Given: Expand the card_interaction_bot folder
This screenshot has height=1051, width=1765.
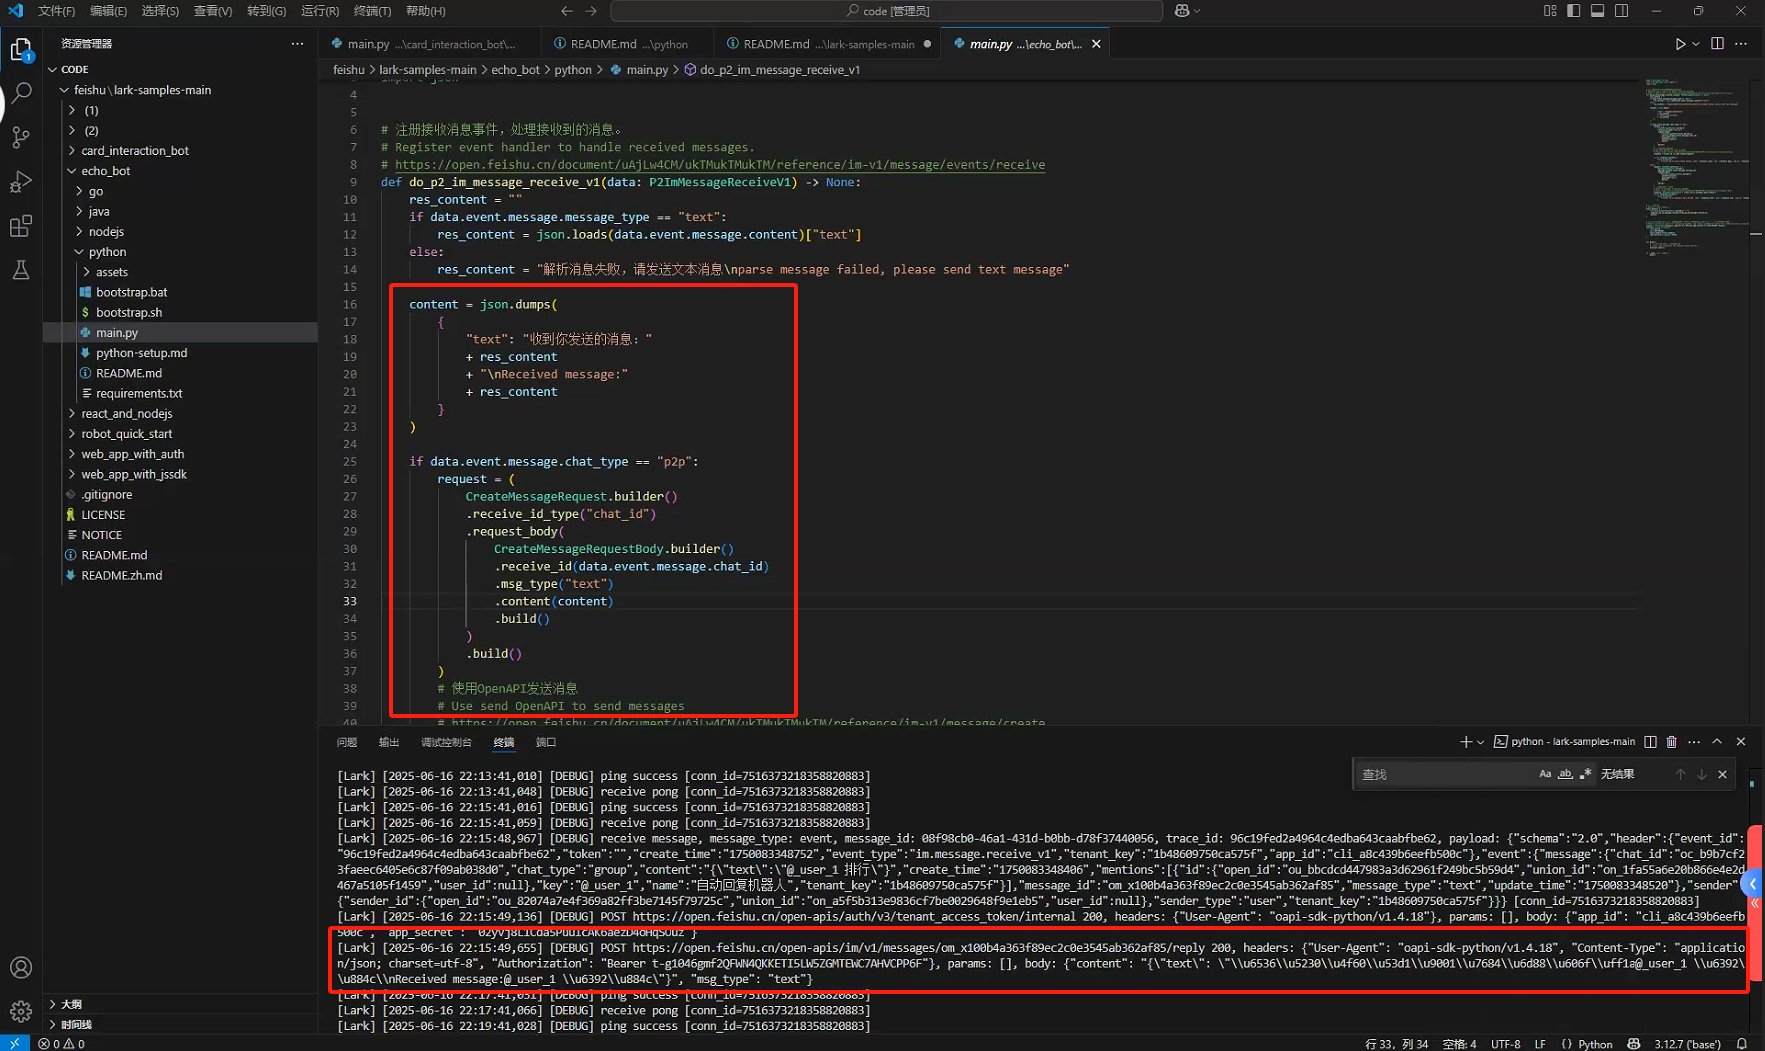Looking at the screenshot, I should [x=135, y=151].
